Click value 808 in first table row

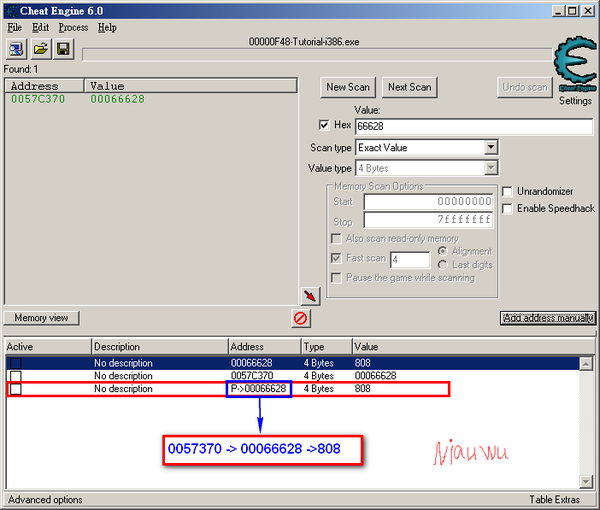pos(362,363)
